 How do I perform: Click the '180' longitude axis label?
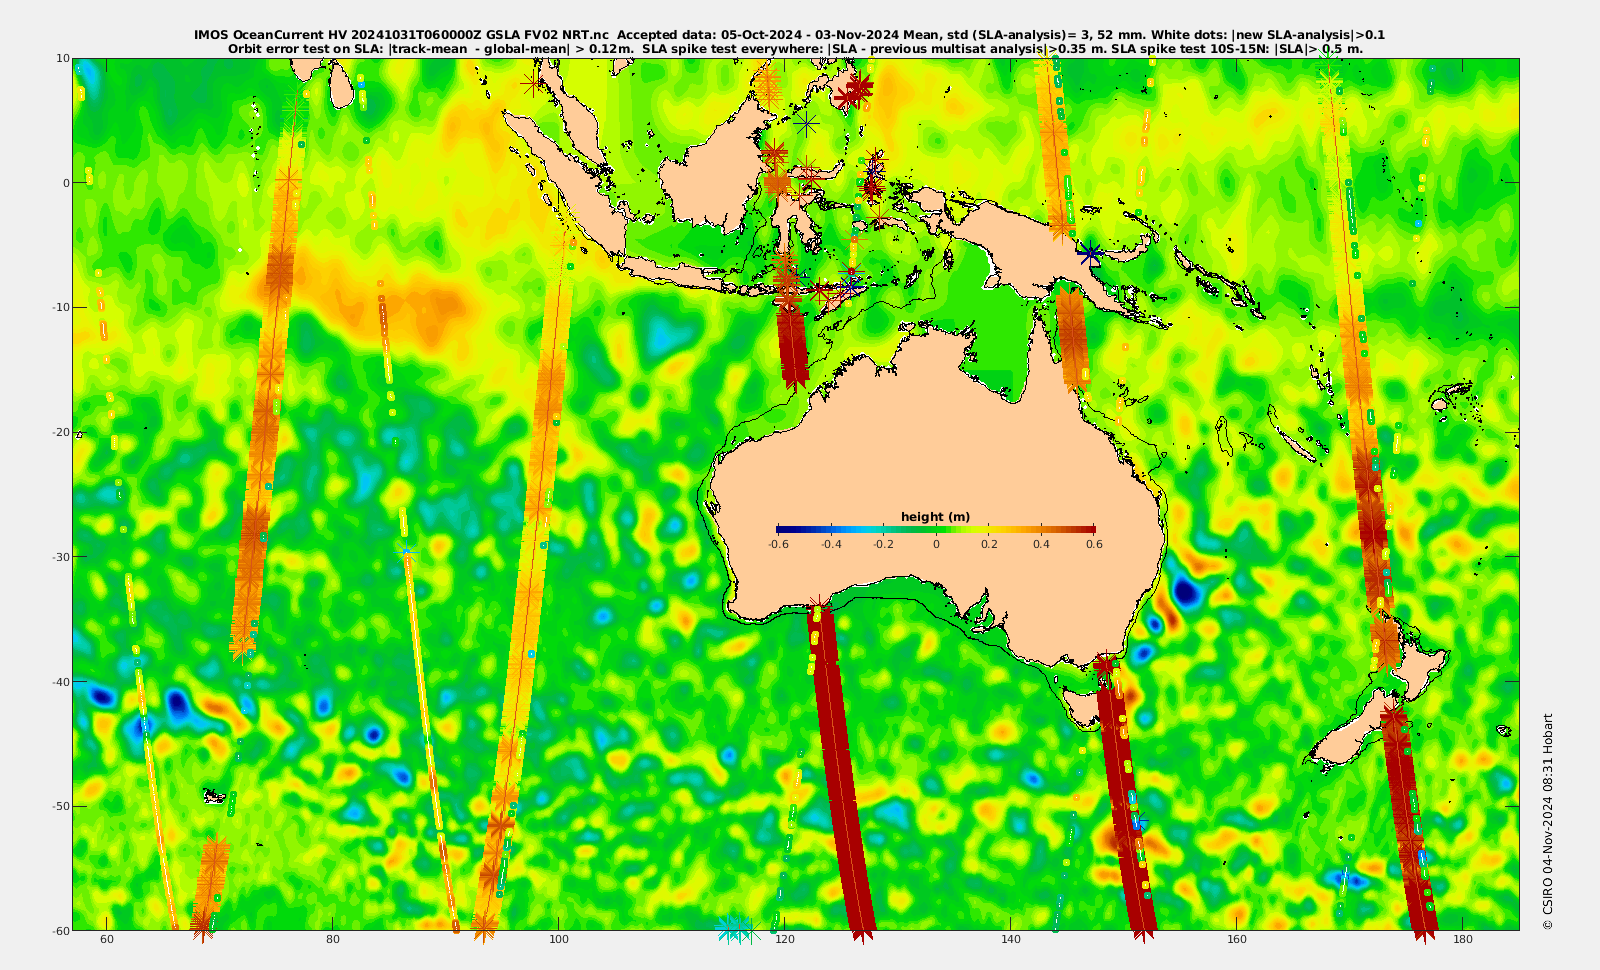pyautogui.click(x=1463, y=939)
